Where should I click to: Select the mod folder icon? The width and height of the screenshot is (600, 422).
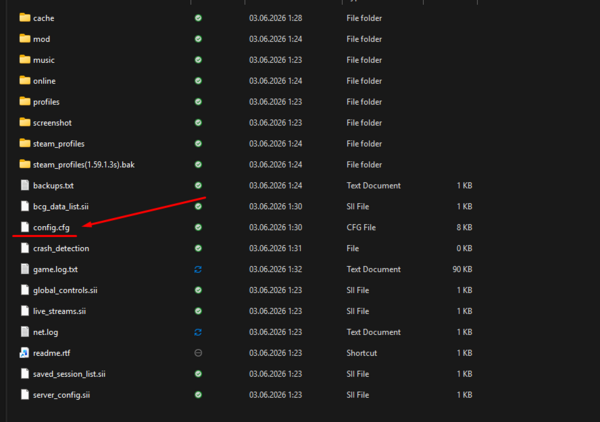point(25,39)
